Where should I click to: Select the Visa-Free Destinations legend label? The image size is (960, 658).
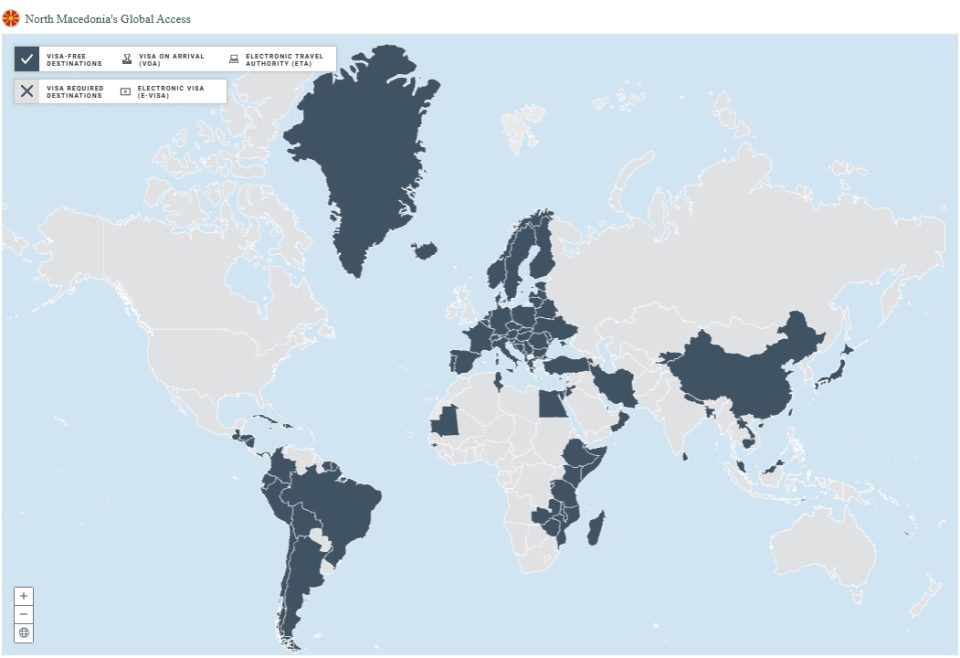point(74,60)
